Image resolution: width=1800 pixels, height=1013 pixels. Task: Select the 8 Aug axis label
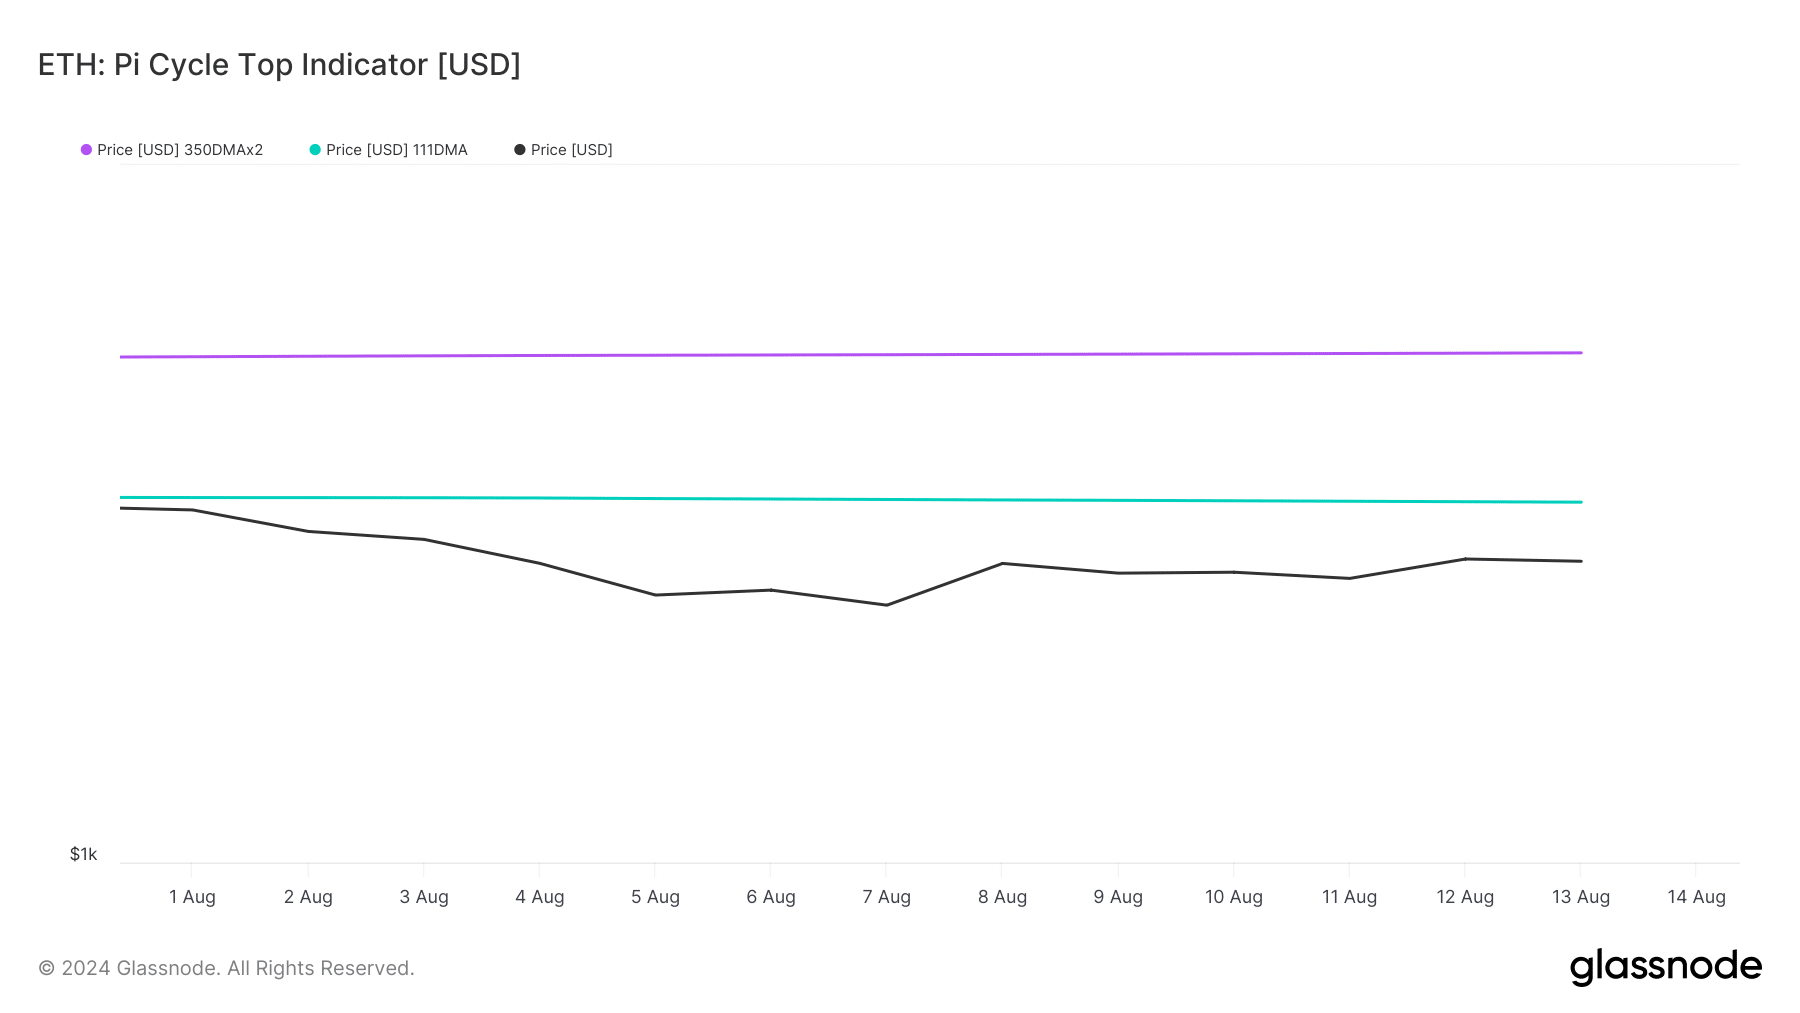pos(1002,897)
